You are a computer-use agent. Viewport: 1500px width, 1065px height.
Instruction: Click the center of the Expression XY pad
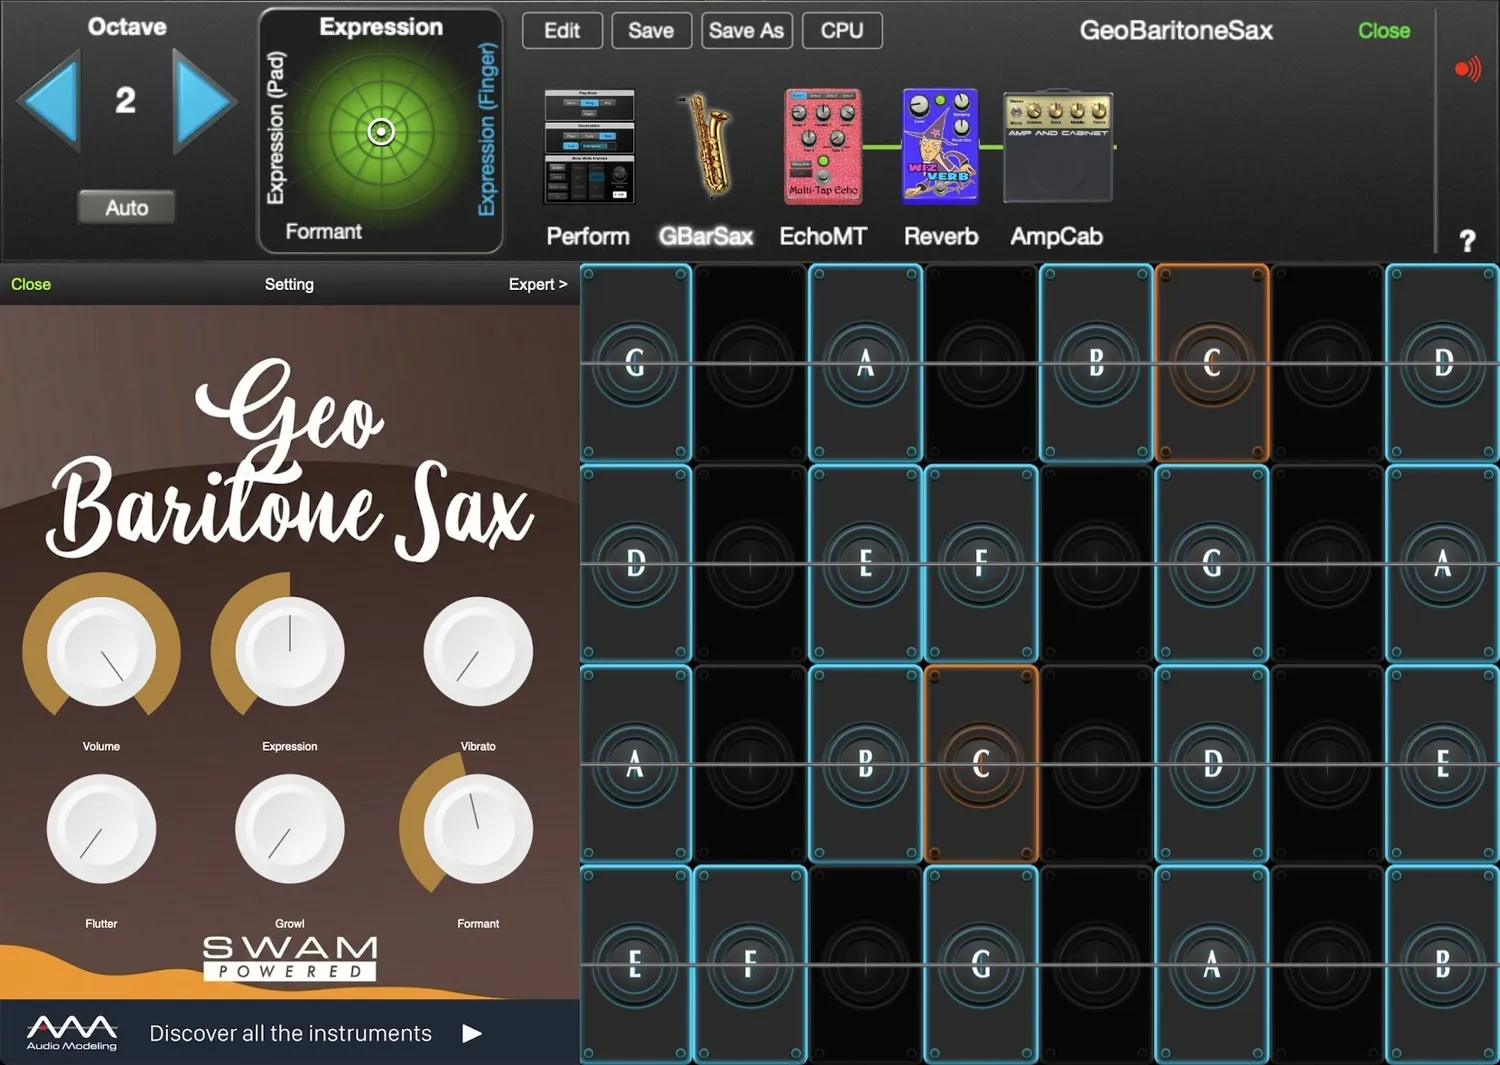point(381,132)
